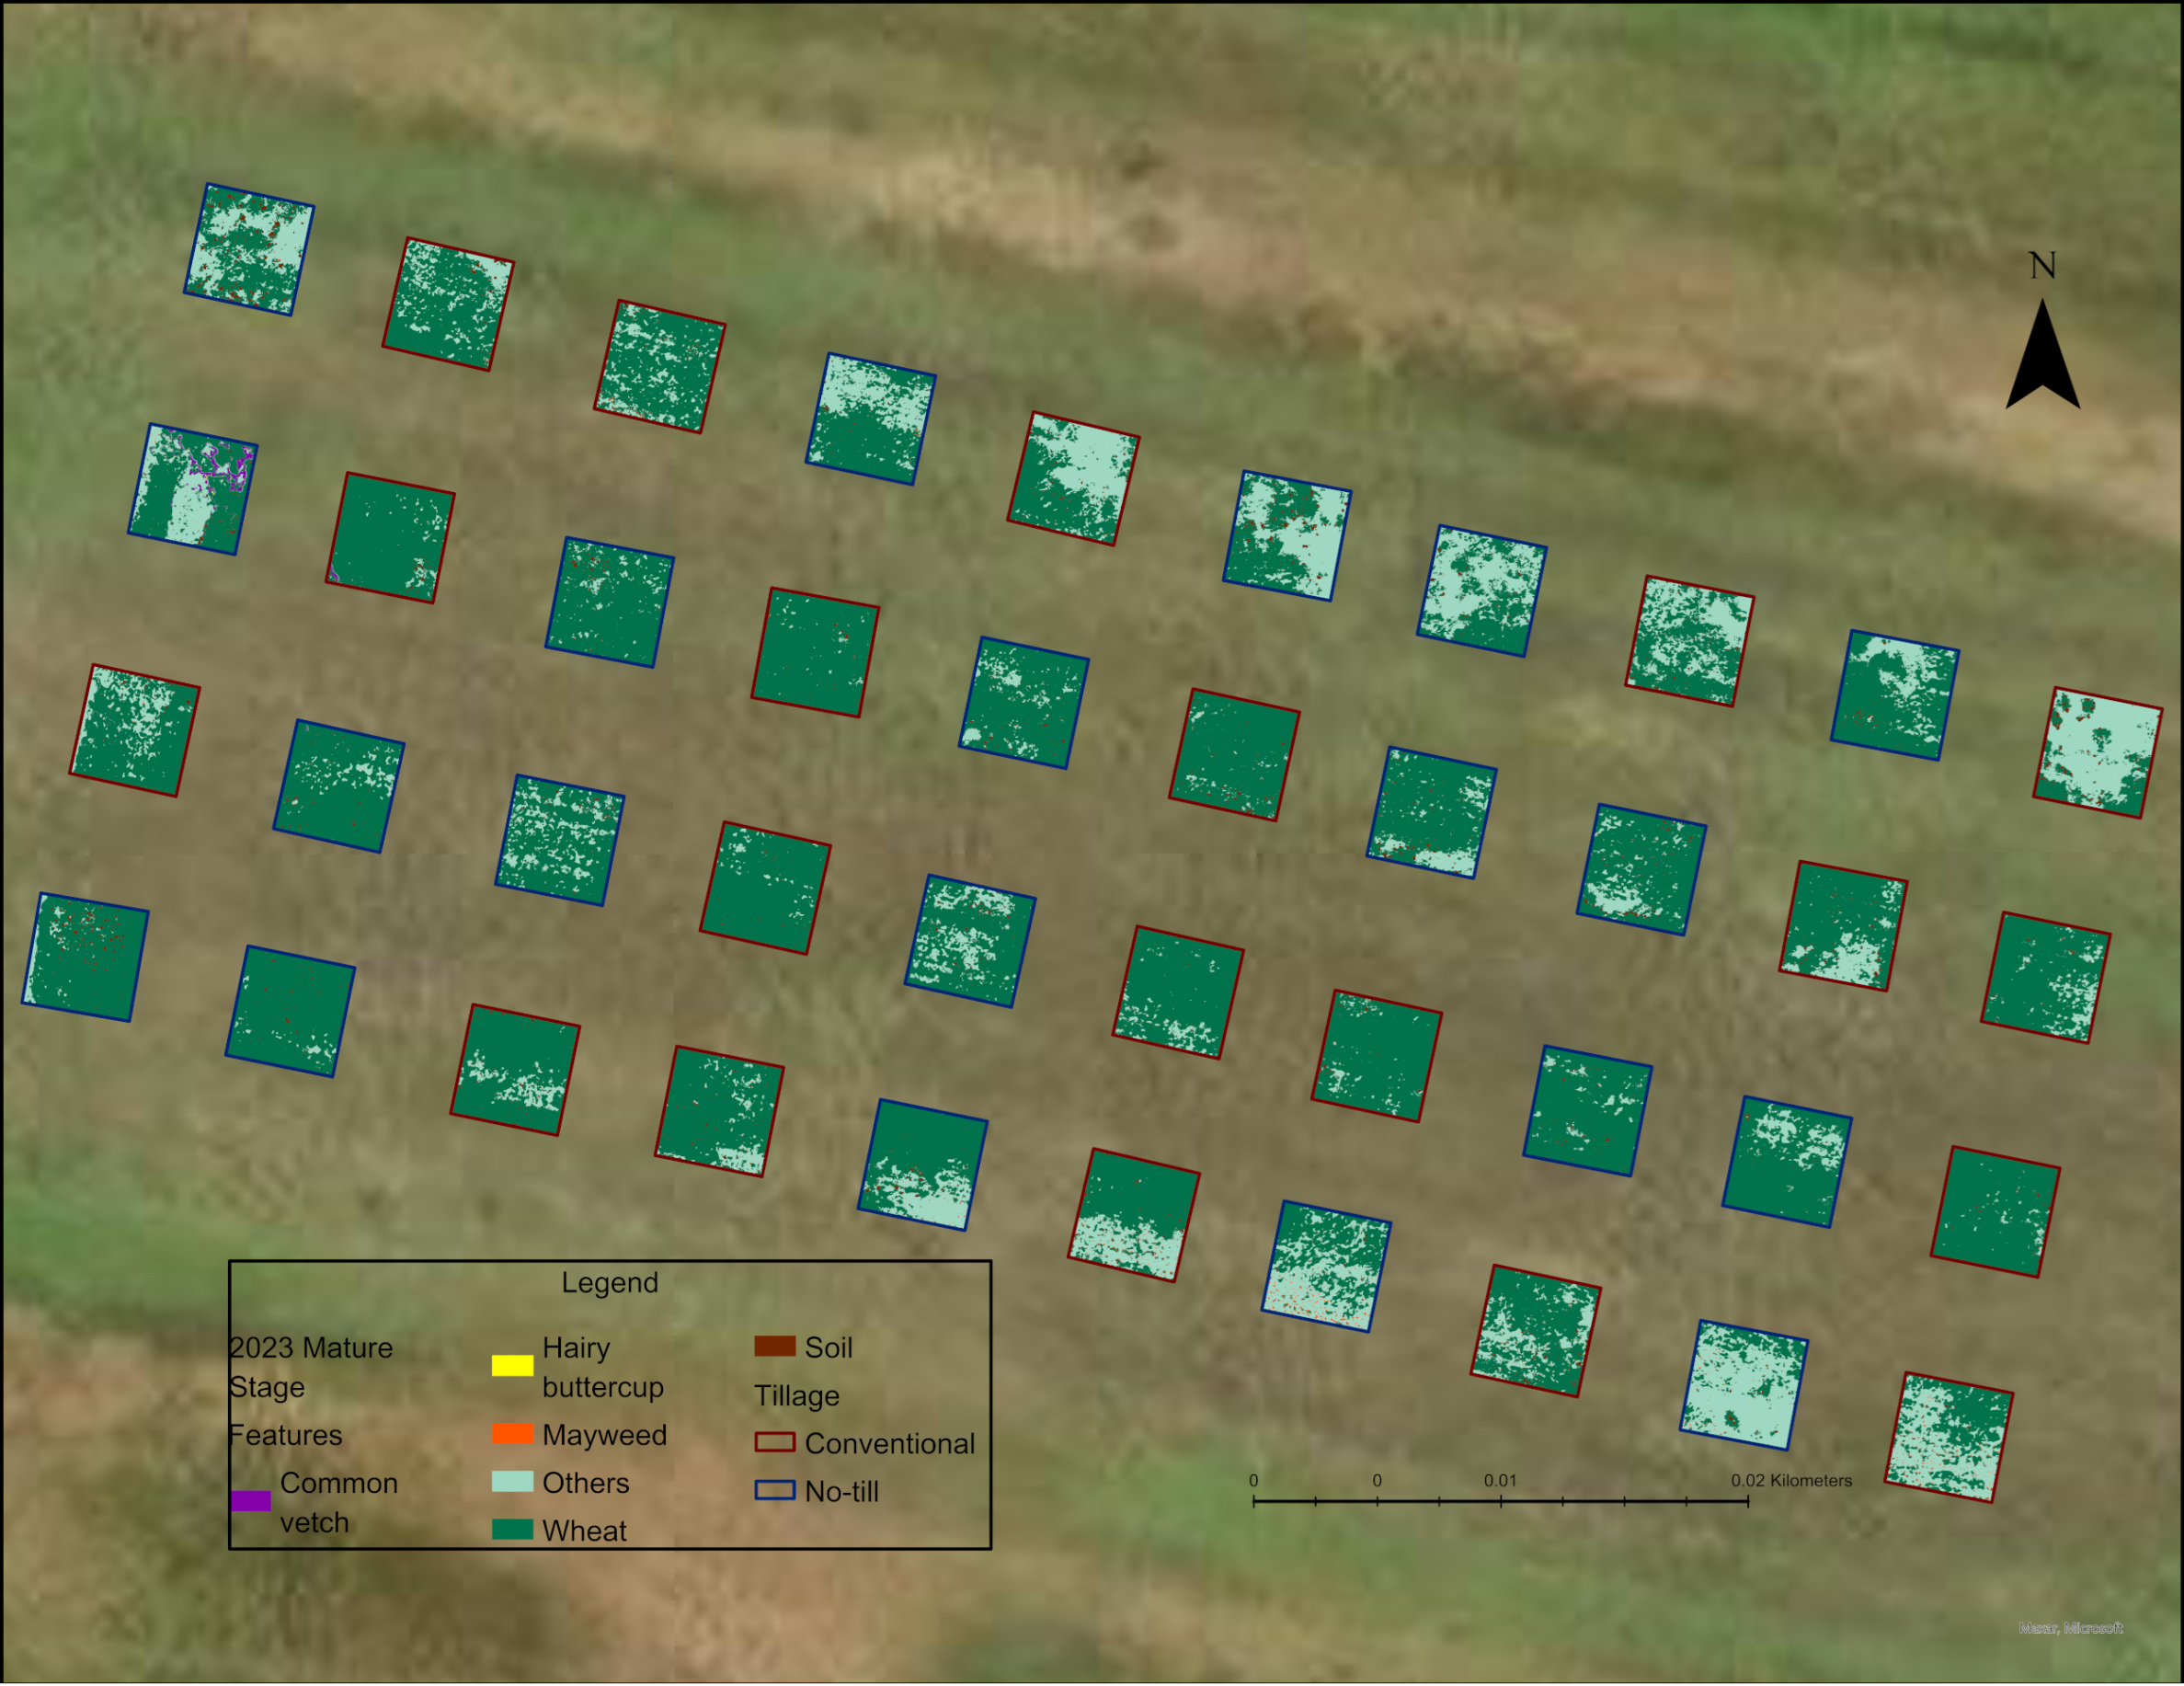Click the light green Others legend swatch
Image resolution: width=2184 pixels, height=1686 pixels.
(x=512, y=1482)
